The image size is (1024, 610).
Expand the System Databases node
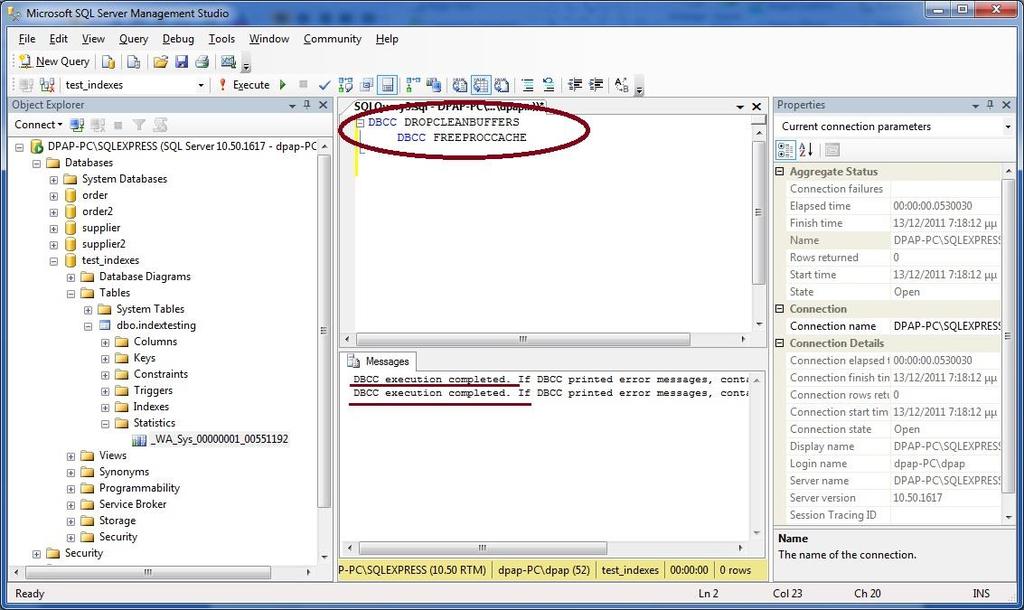click(54, 180)
